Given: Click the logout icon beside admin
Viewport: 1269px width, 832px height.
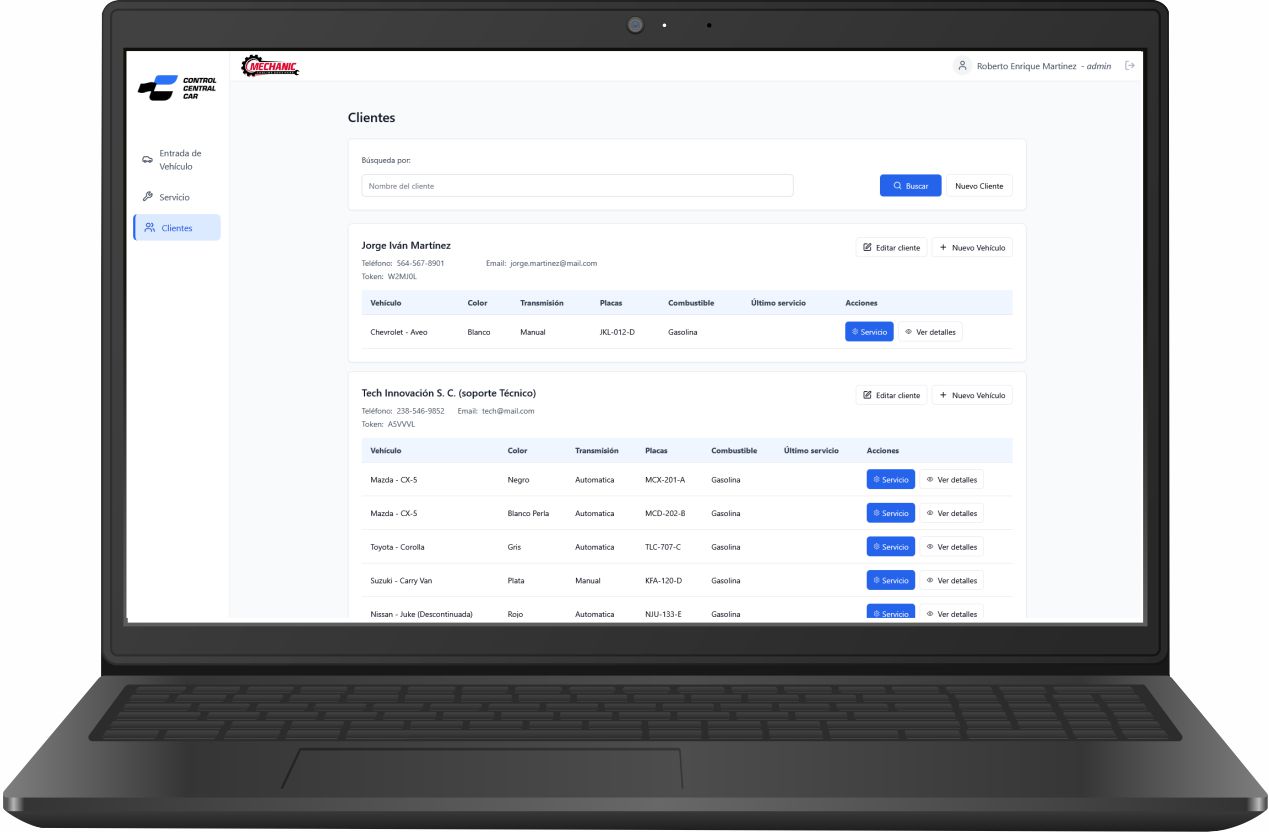Looking at the screenshot, I should pyautogui.click(x=1130, y=66).
